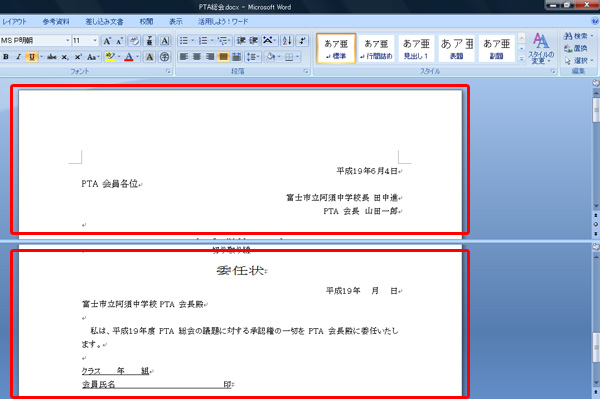The image size is (600, 399).
Task: Click the Grow Font icon
Action: point(107,41)
